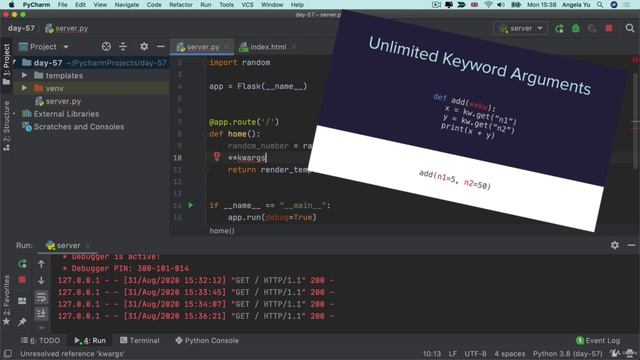Click the home() editor breadcrumb
Image resolution: width=640 pixels, height=360 pixels.
[x=222, y=231]
